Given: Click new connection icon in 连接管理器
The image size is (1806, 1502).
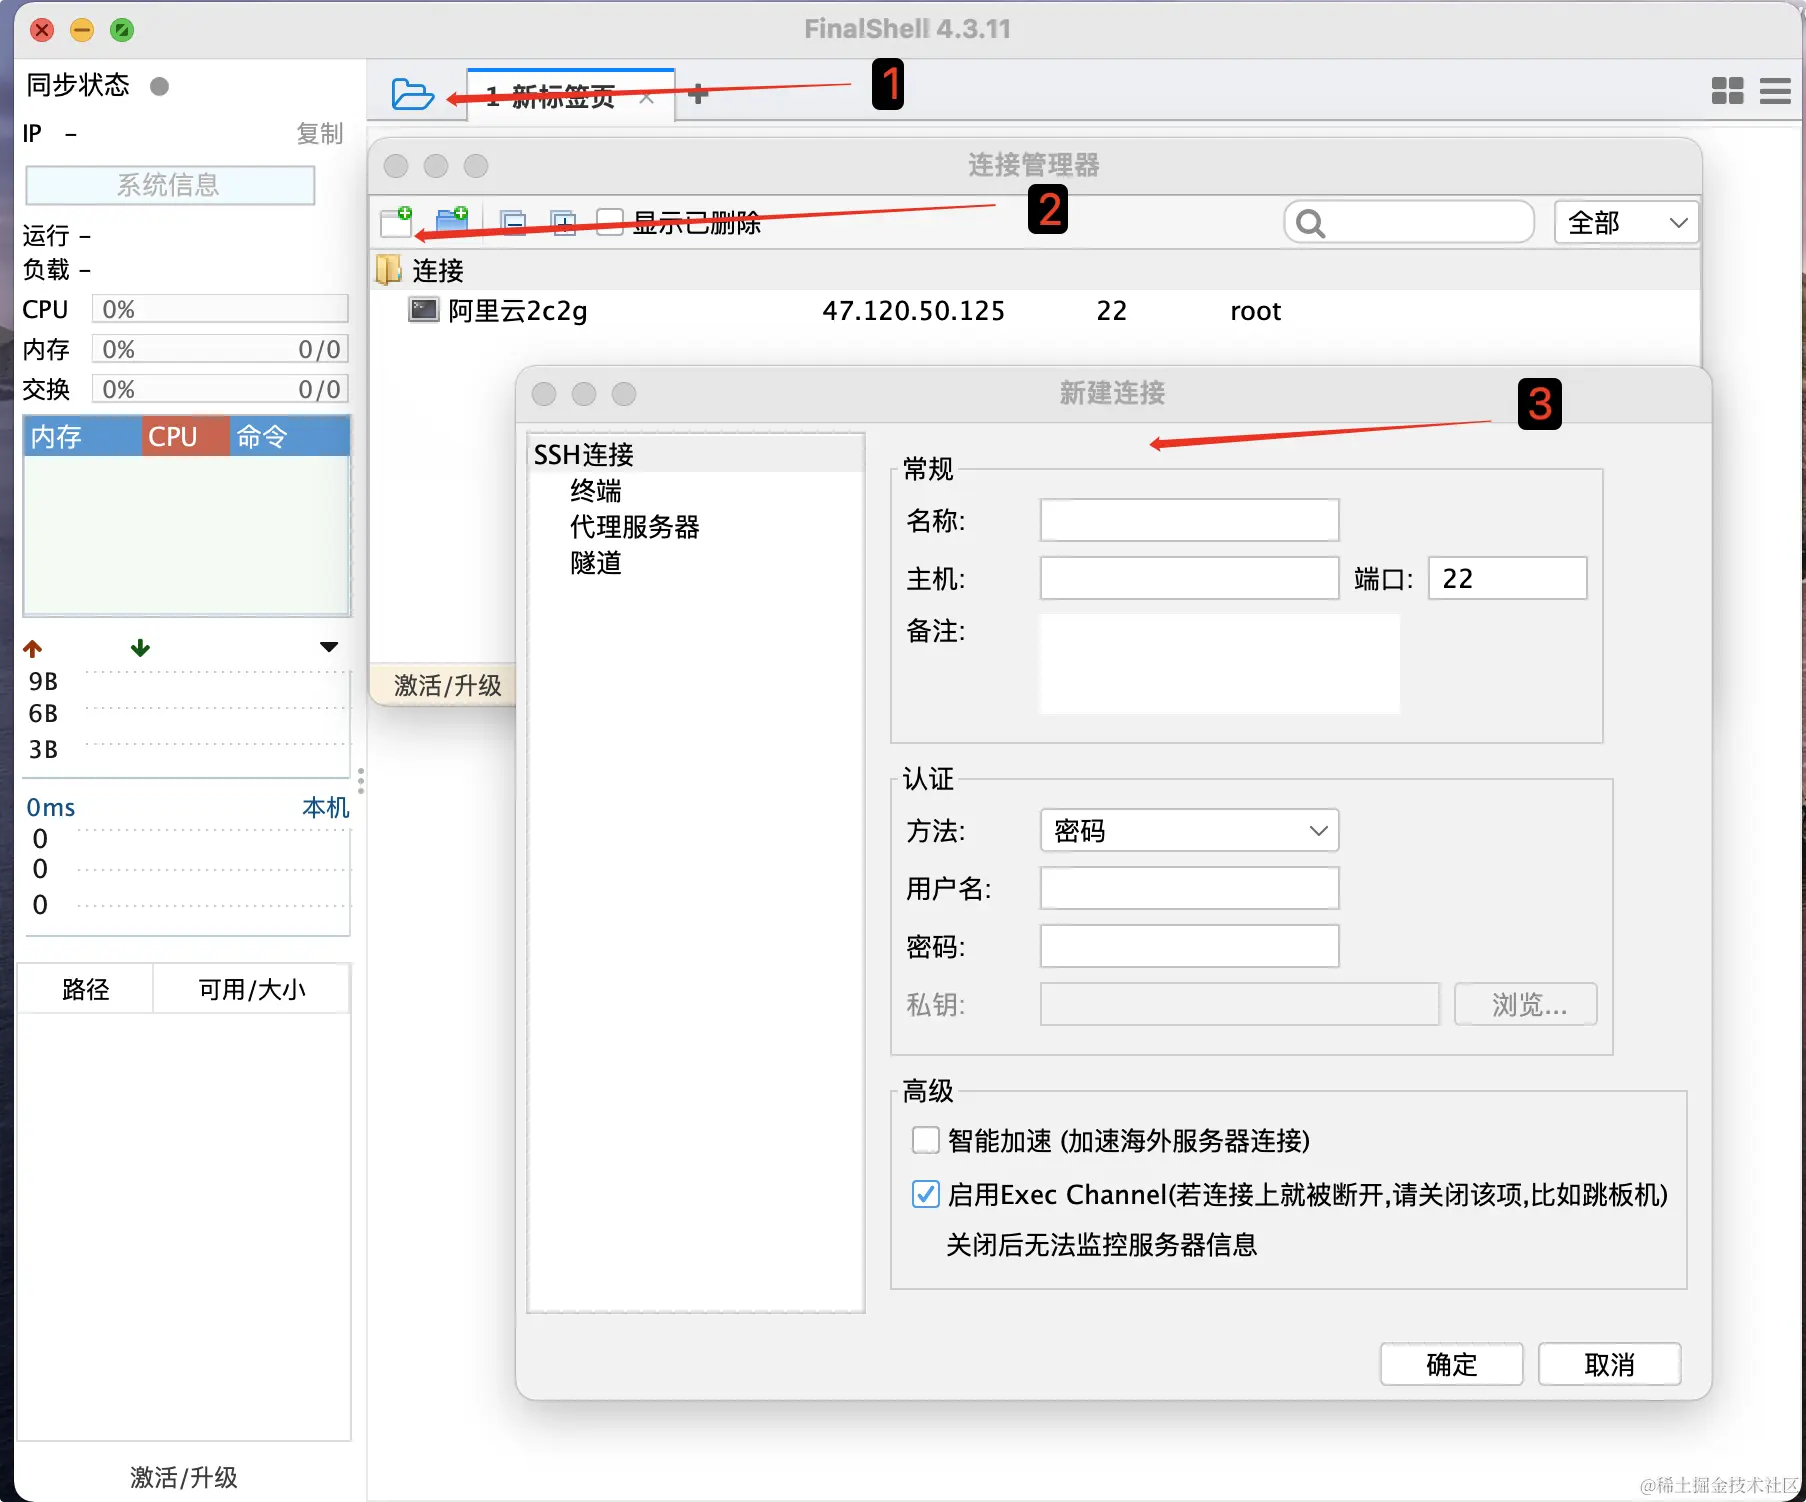Looking at the screenshot, I should point(397,221).
